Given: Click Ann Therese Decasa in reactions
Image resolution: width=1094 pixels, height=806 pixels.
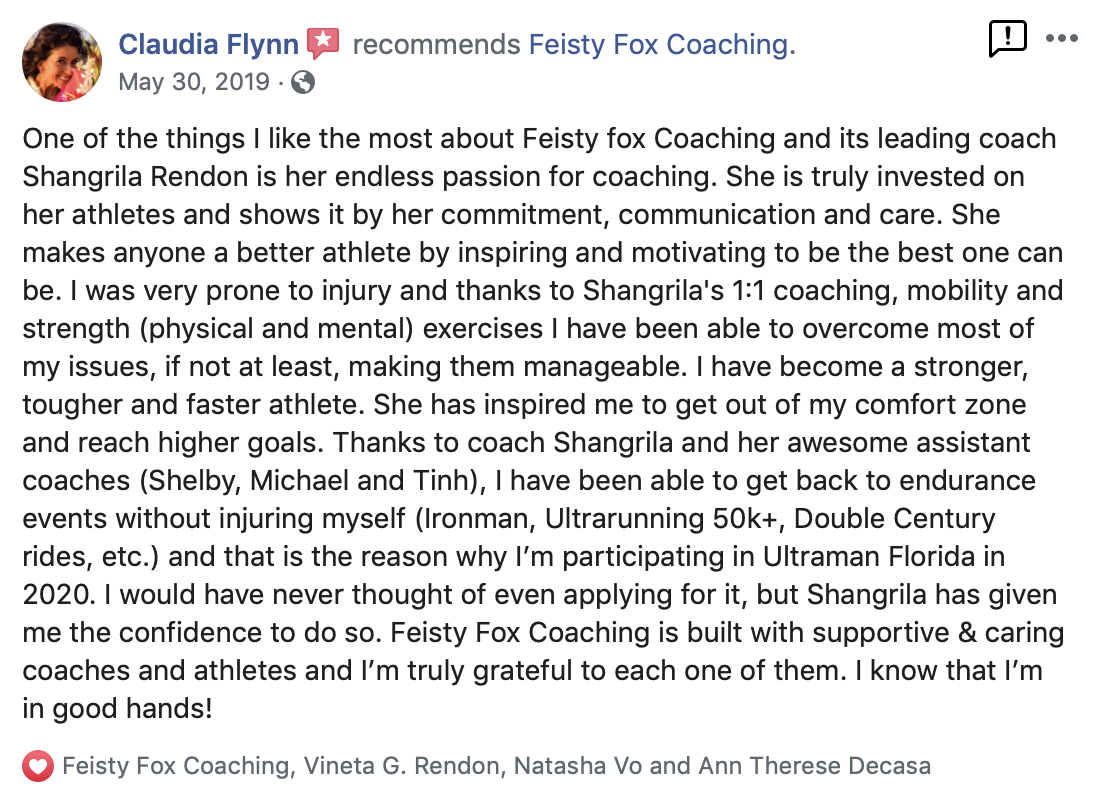Looking at the screenshot, I should point(814,766).
